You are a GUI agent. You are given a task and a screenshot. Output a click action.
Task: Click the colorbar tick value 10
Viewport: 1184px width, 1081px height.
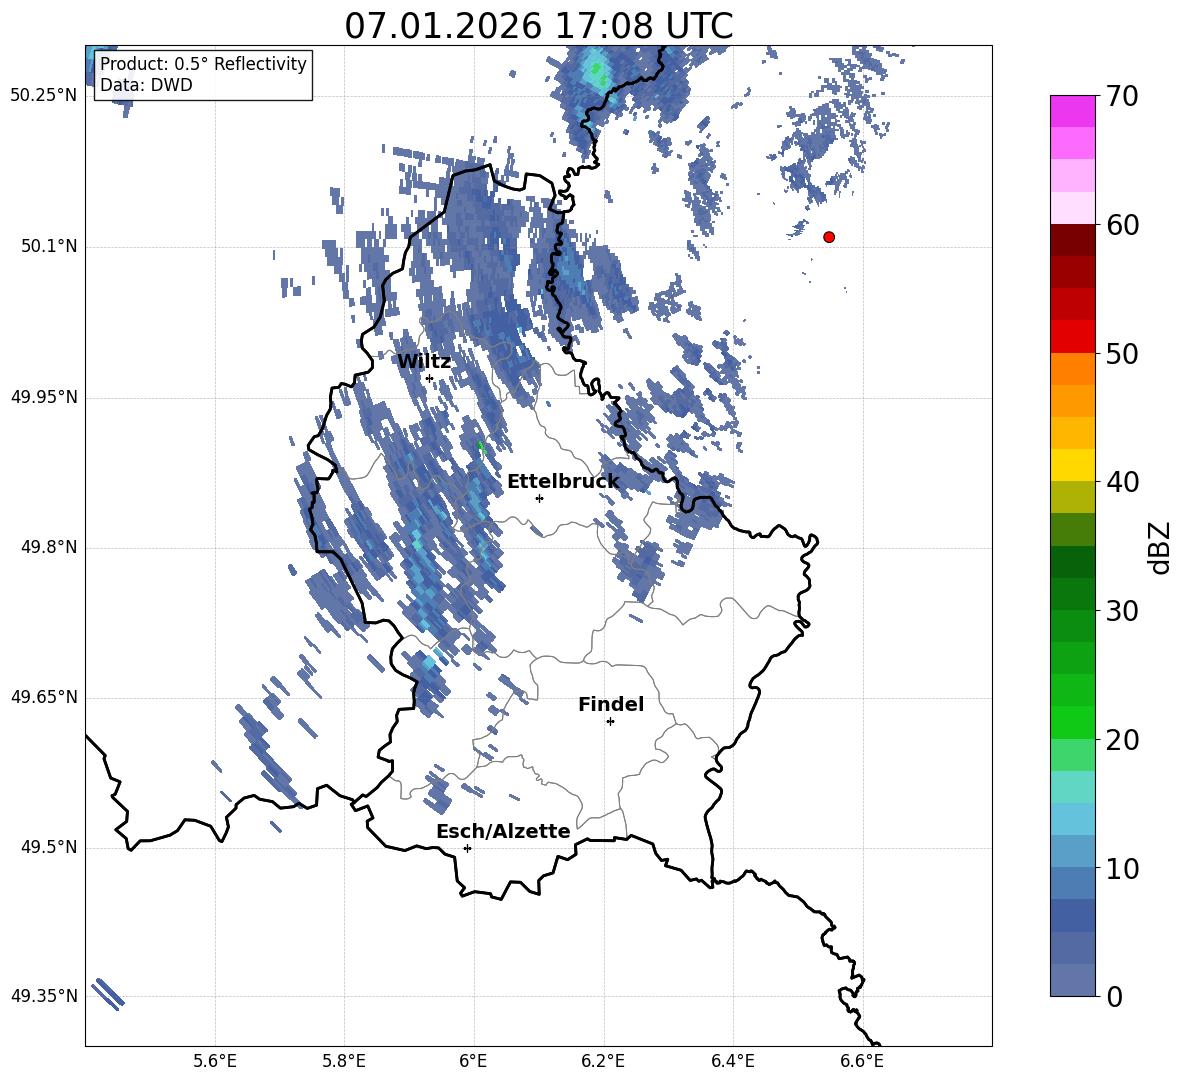1122,868
